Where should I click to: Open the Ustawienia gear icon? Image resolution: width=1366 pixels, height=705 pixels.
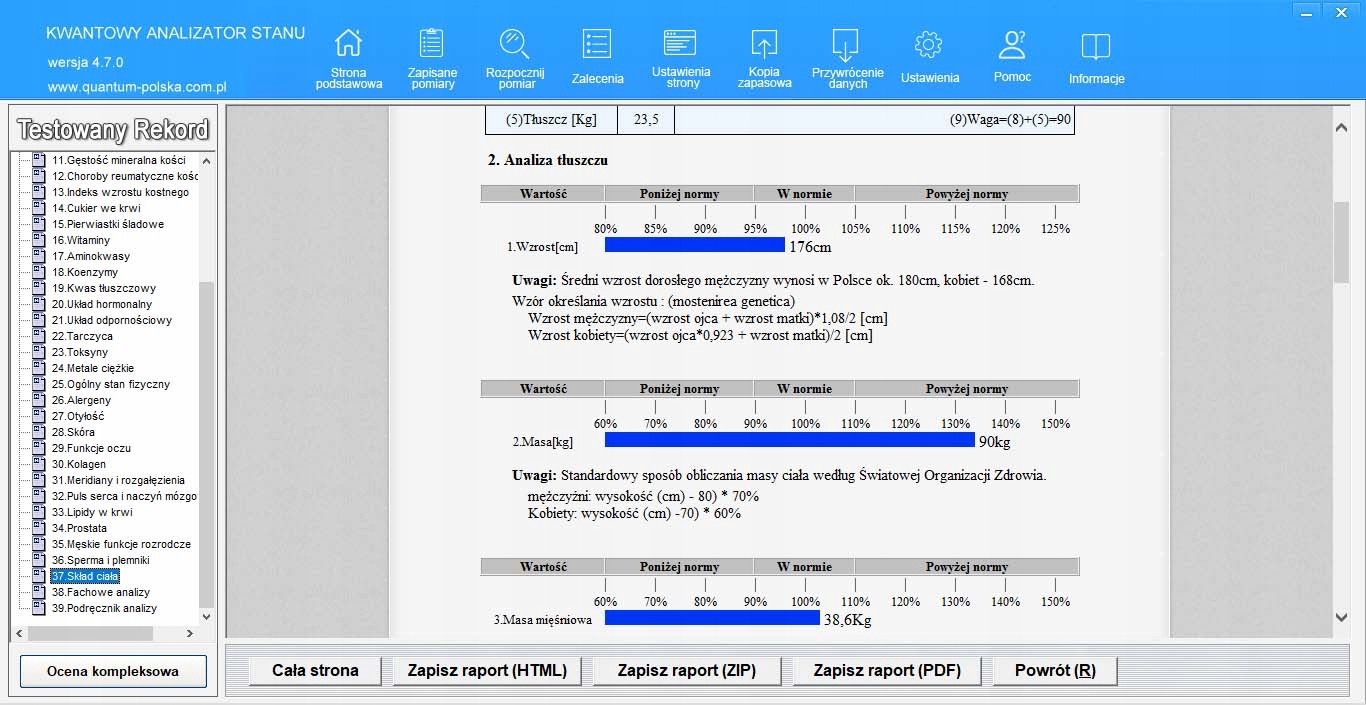pyautogui.click(x=929, y=44)
